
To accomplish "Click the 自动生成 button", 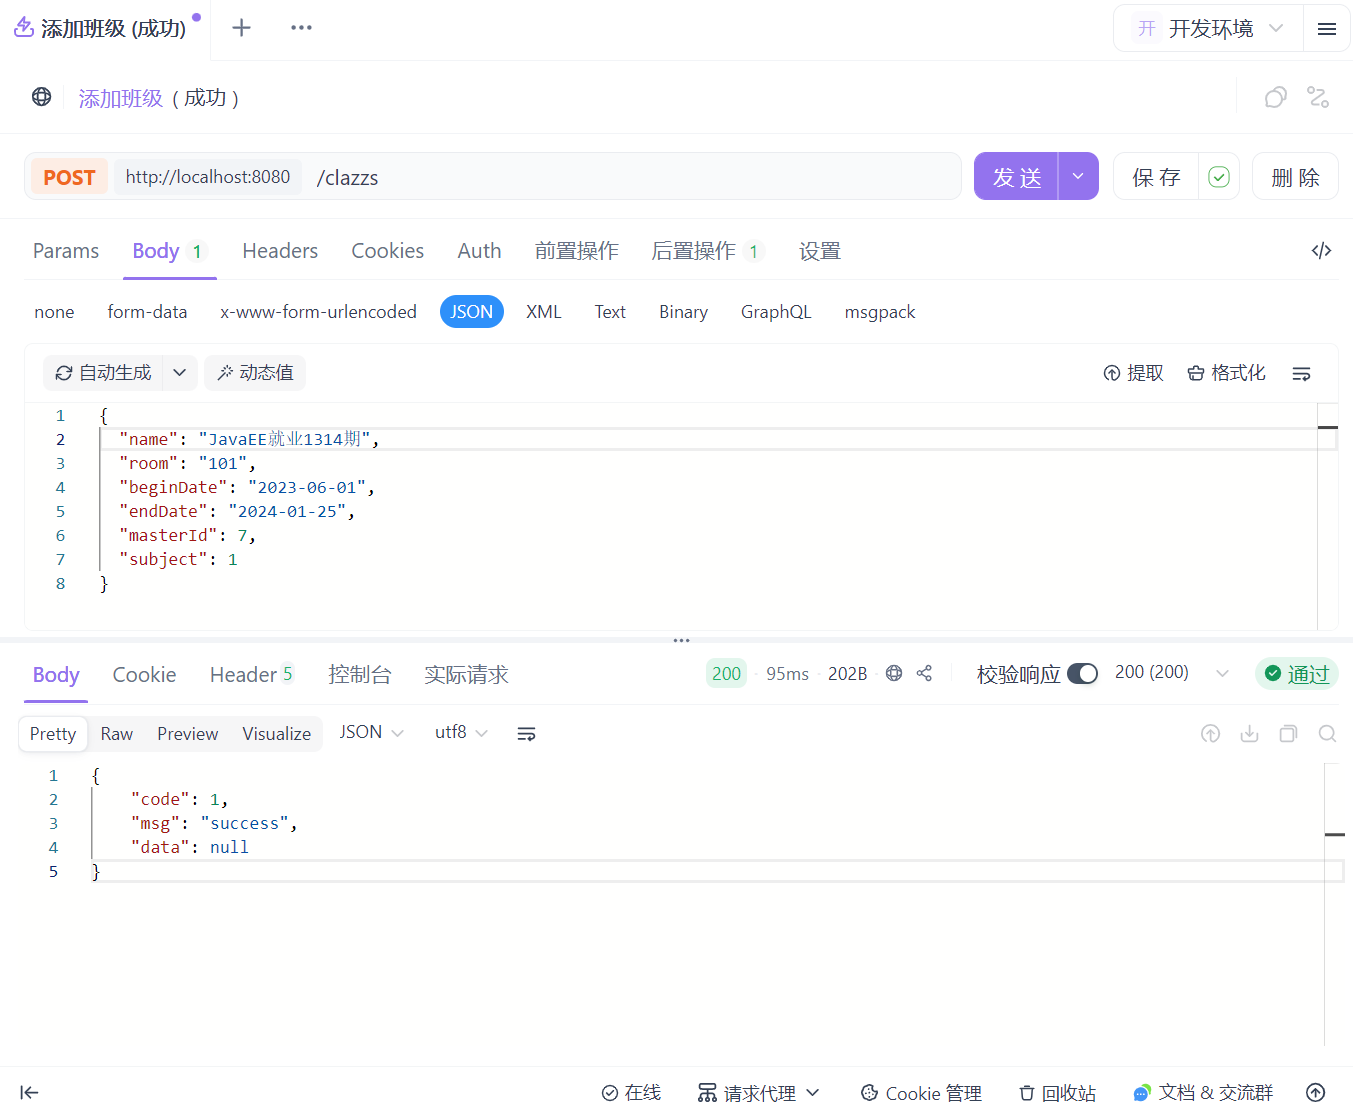I will pos(103,373).
